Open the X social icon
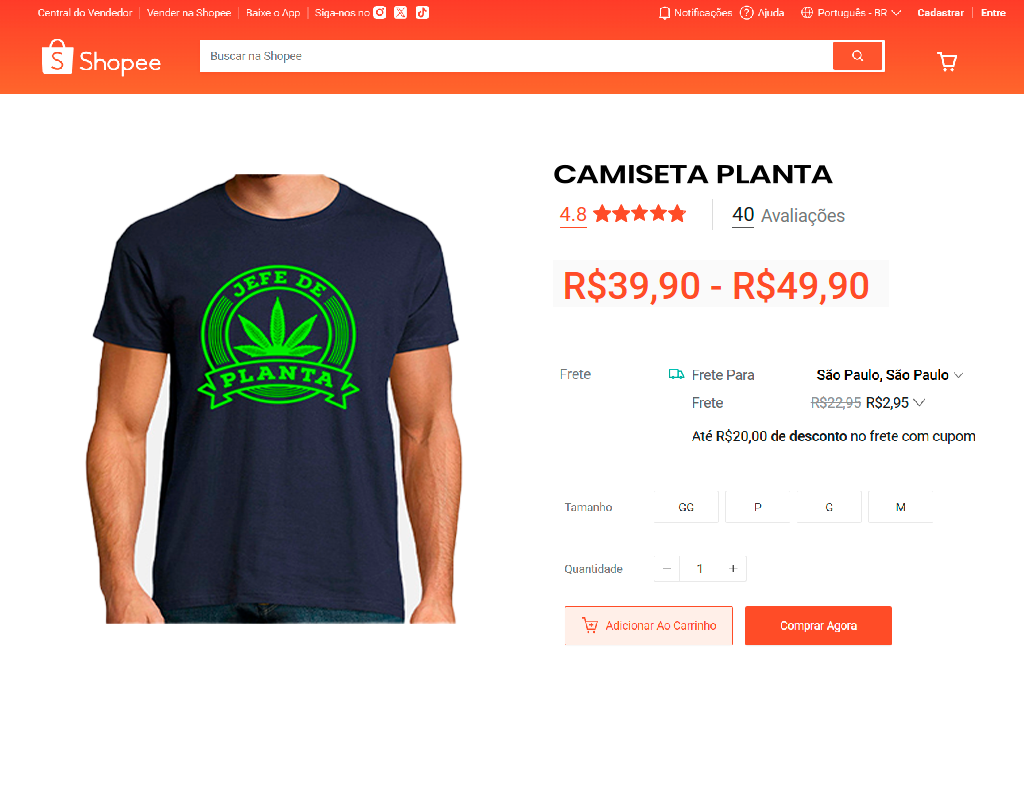The width and height of the screenshot is (1024, 810). tap(400, 12)
